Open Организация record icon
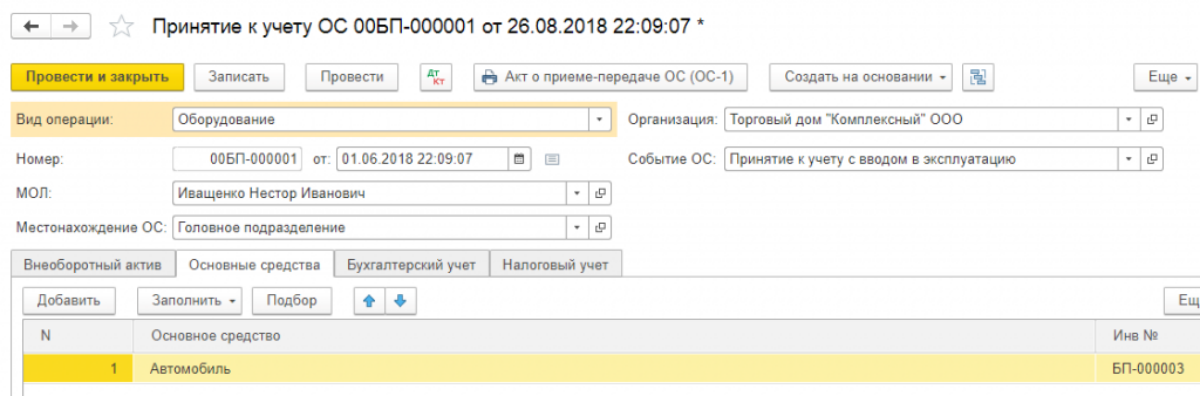 1152,120
